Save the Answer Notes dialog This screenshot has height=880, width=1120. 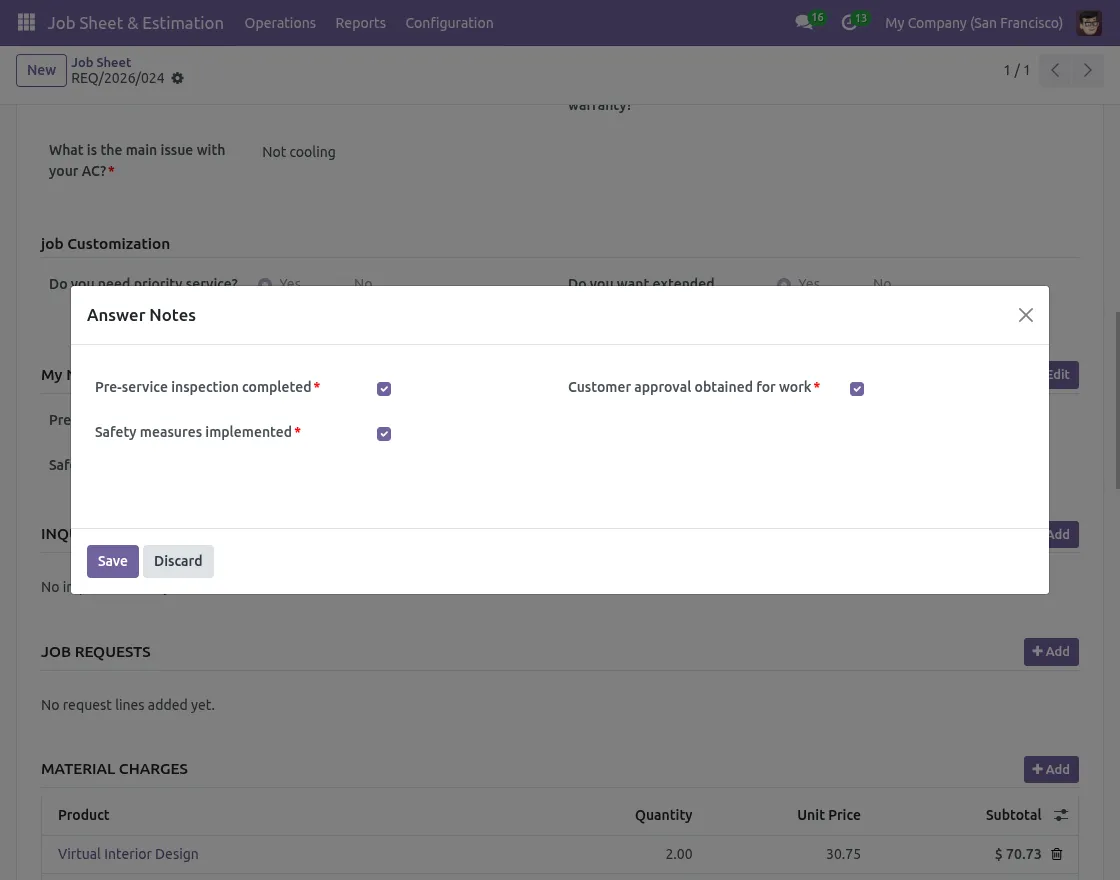click(112, 561)
